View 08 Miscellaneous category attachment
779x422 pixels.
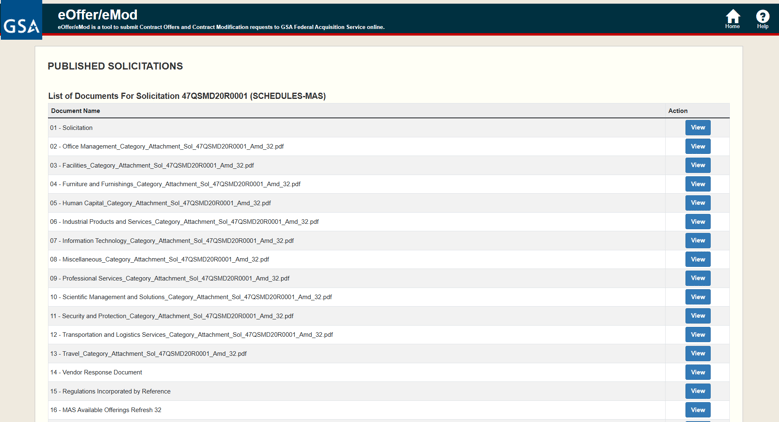[698, 259]
